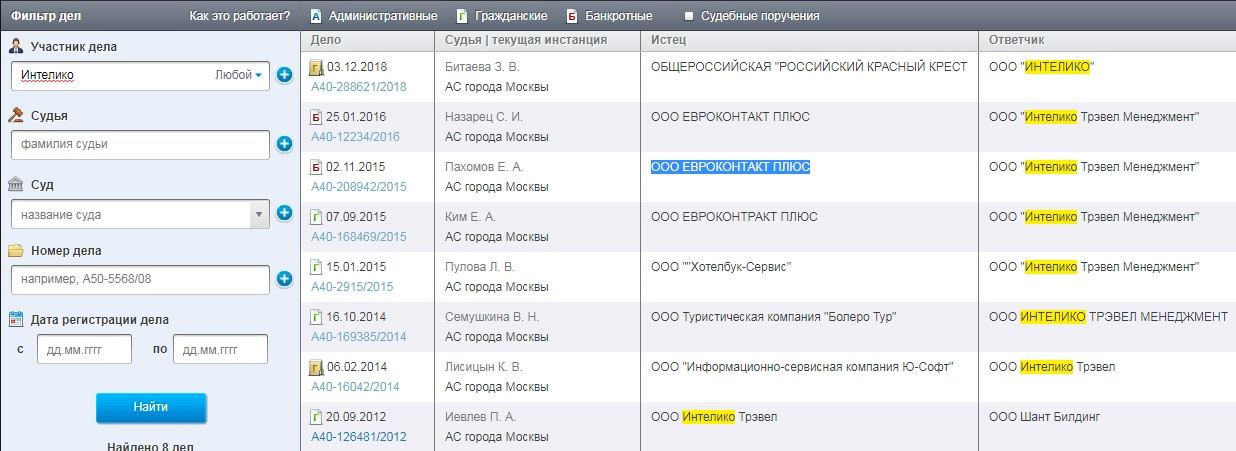
Task: Click calendar icon beside Дата регистрации дела
Action: [16, 319]
